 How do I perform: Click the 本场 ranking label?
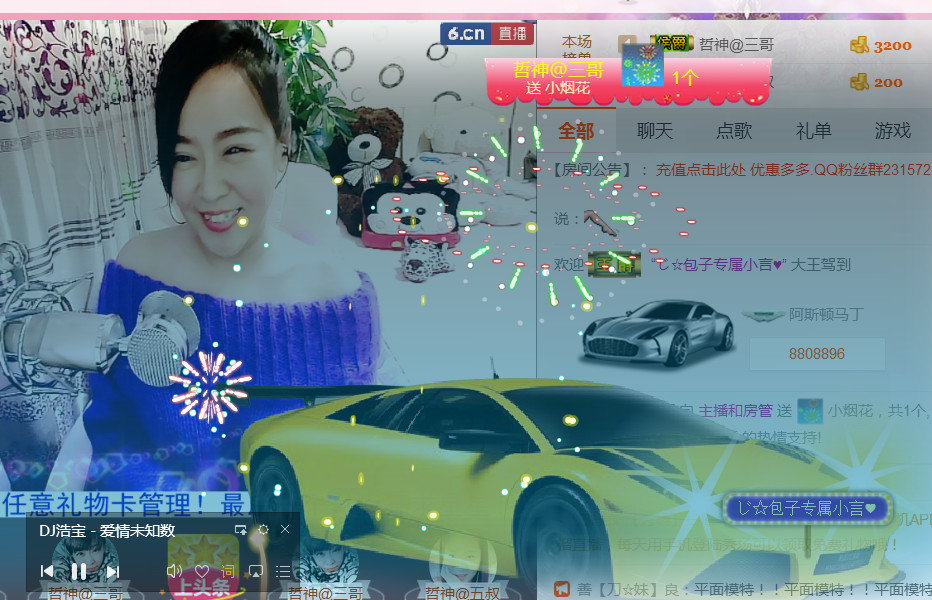pos(577,41)
